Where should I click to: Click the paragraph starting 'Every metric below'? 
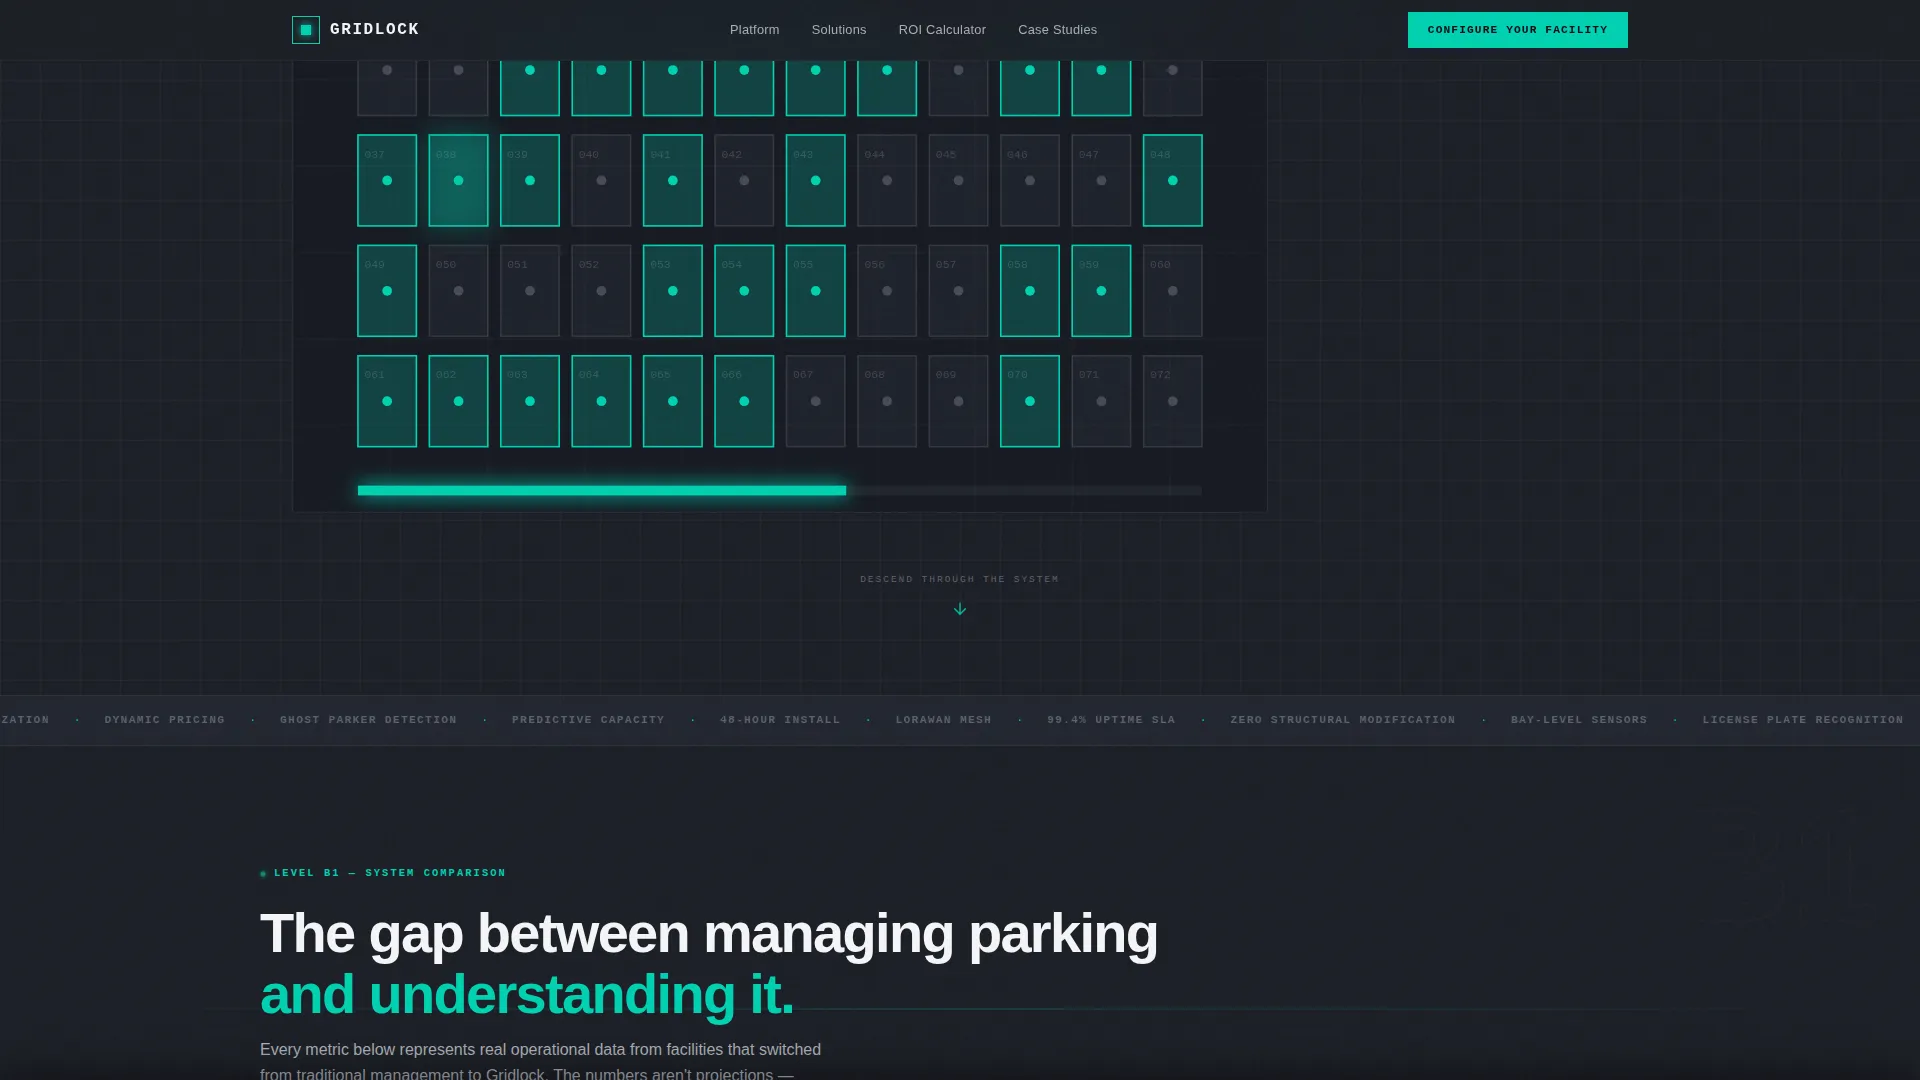pos(540,1061)
